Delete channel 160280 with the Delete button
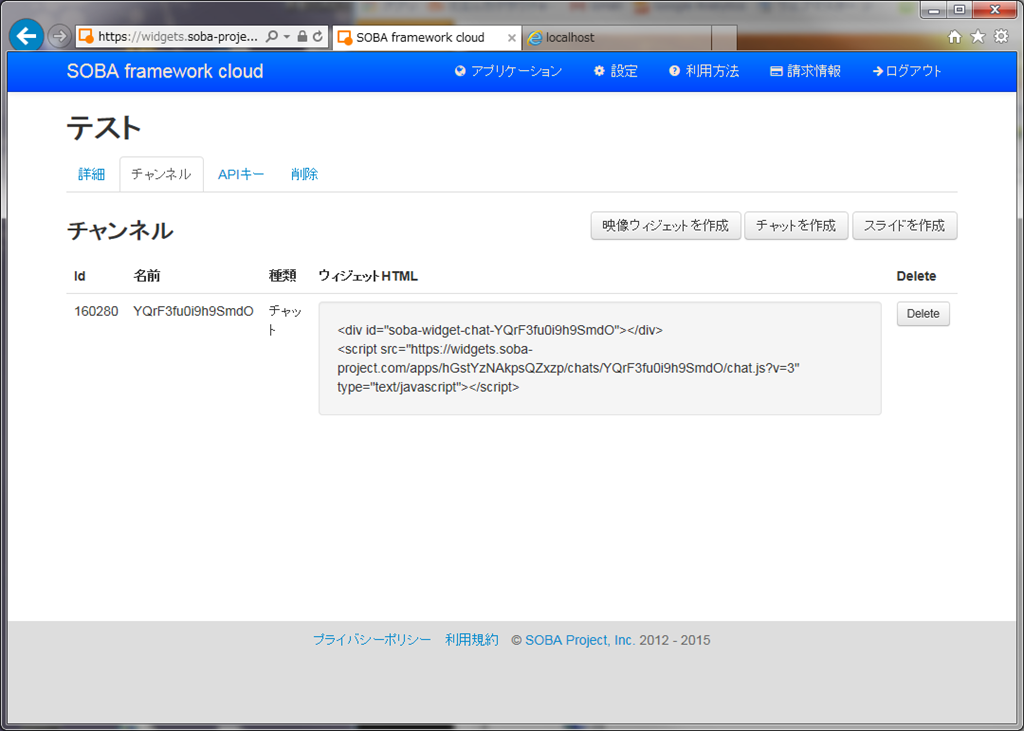 pyautogui.click(x=923, y=314)
